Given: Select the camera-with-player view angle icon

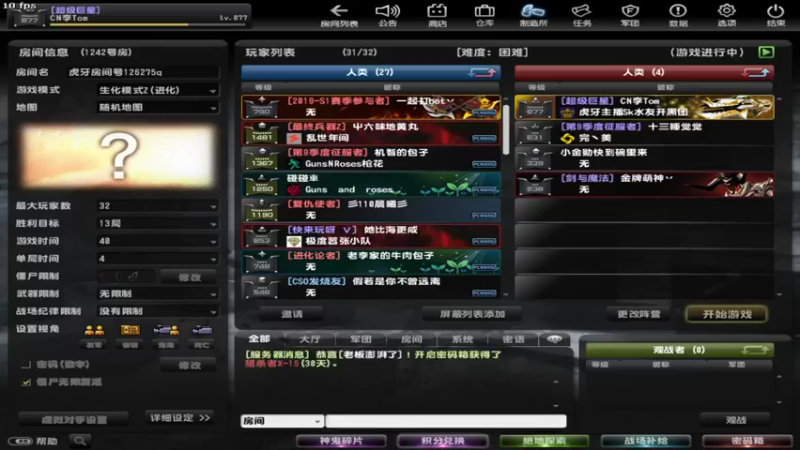Looking at the screenshot, I should coord(166,331).
